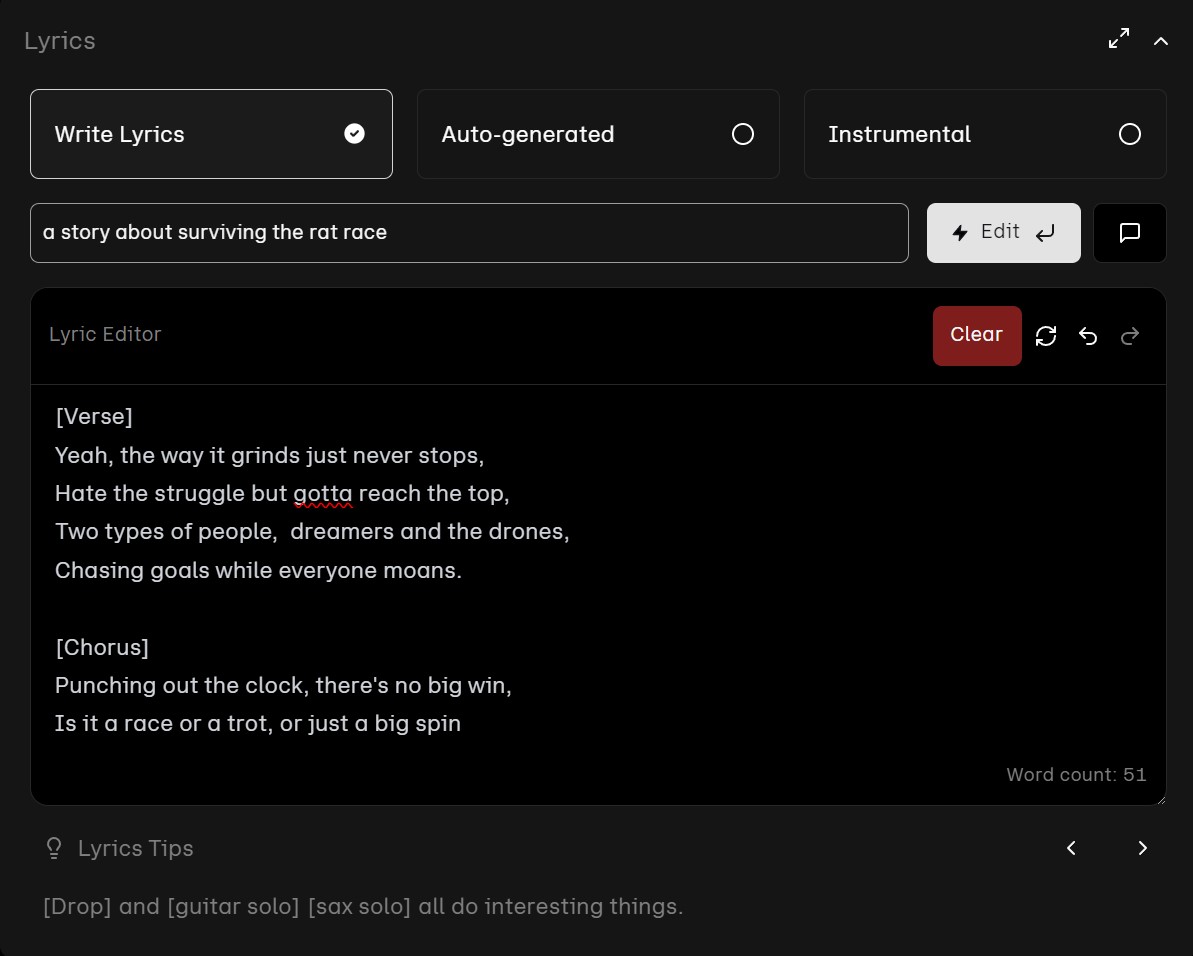Clear the lyric editor contents
Image resolution: width=1193 pixels, height=956 pixels.
[x=976, y=335]
